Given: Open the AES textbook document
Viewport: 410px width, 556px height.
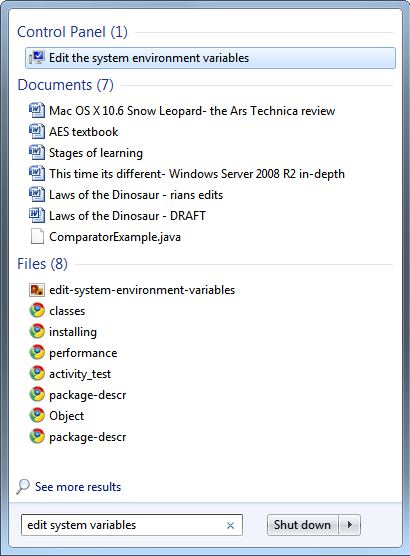Looking at the screenshot, I should [x=84, y=132].
